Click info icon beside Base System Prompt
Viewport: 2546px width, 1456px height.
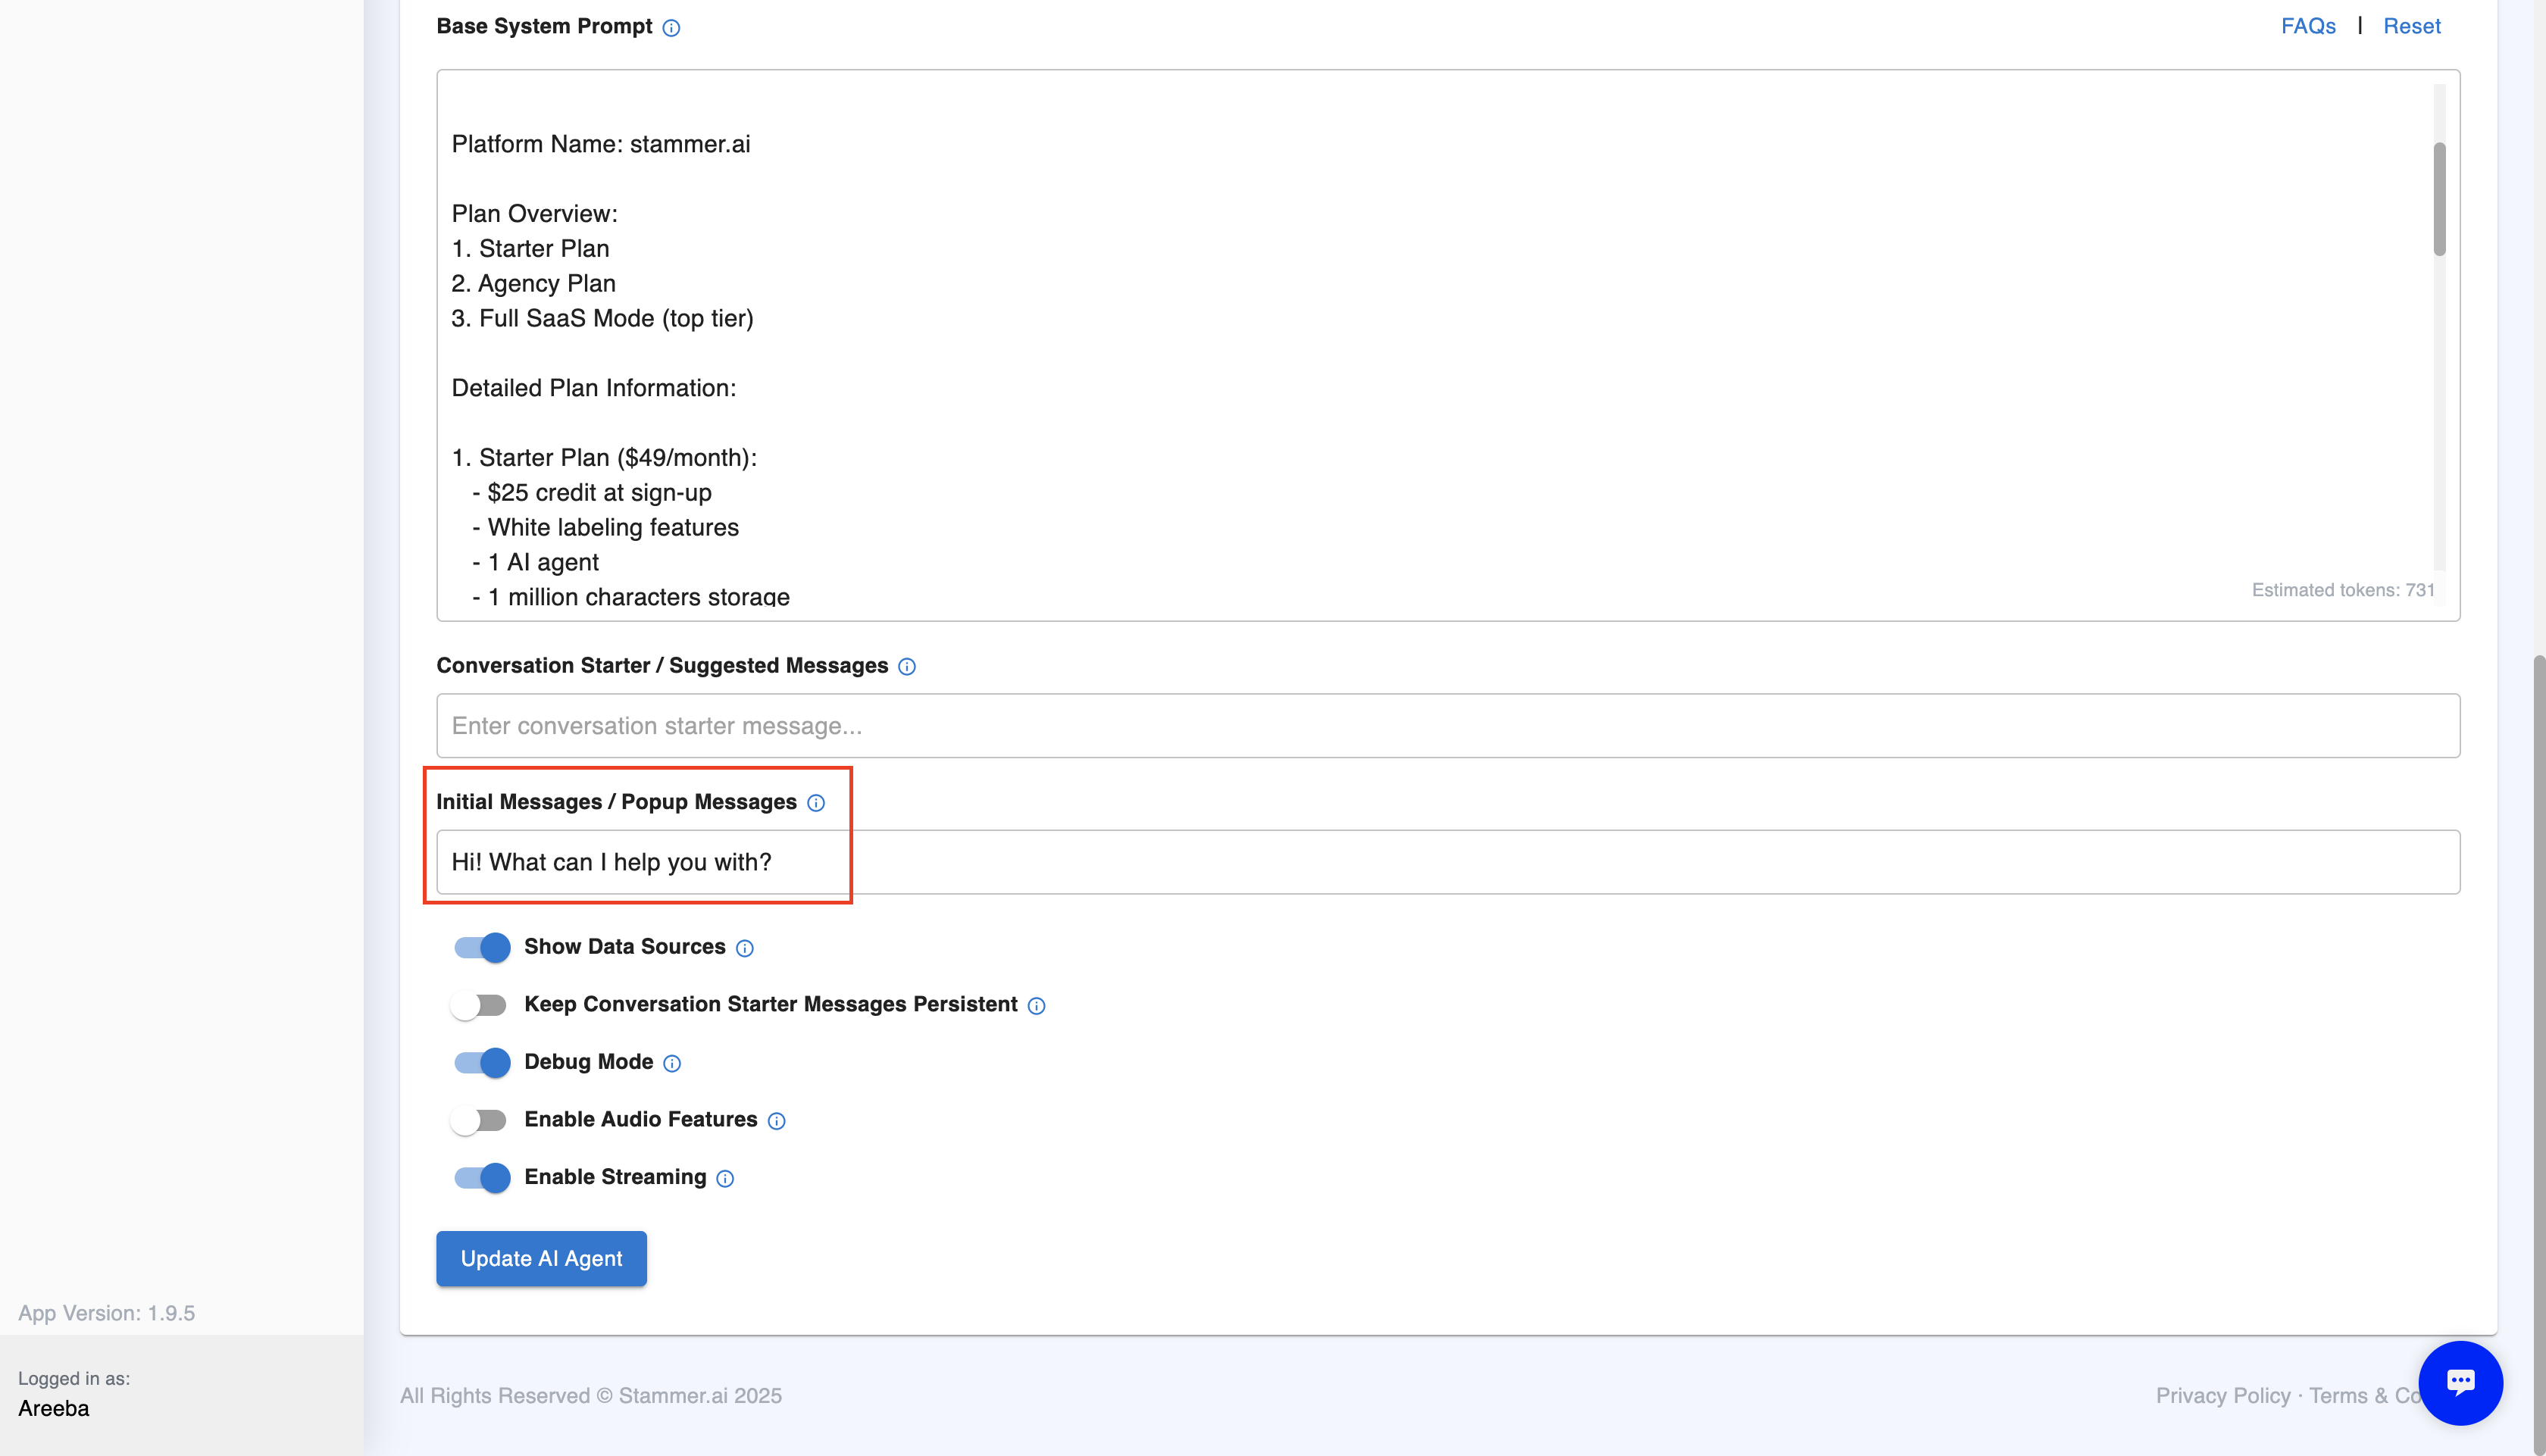[671, 28]
